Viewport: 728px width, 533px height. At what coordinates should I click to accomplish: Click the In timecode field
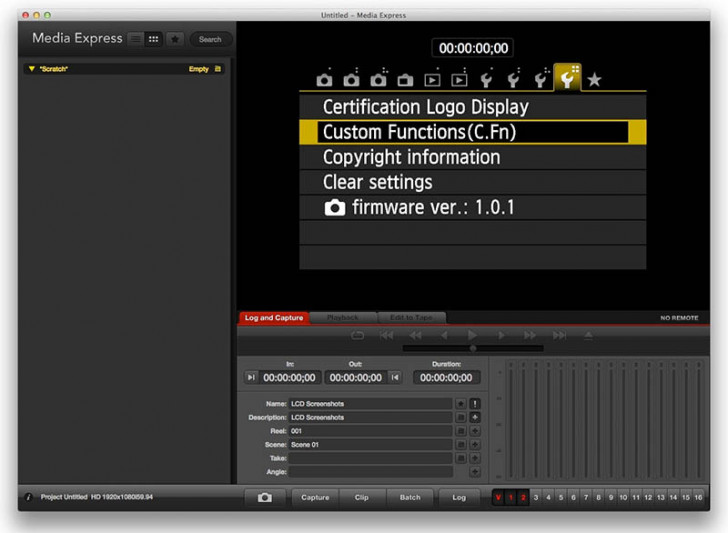click(289, 377)
